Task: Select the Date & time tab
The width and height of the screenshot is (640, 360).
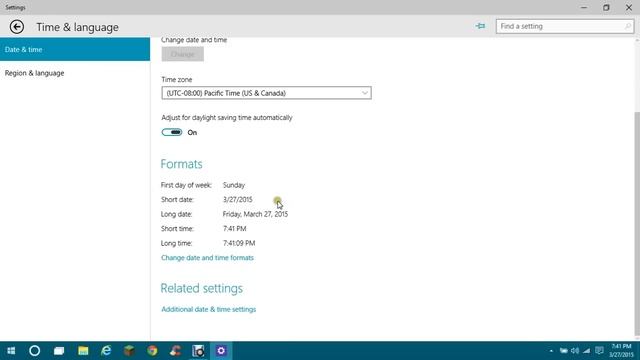Action: coord(75,49)
